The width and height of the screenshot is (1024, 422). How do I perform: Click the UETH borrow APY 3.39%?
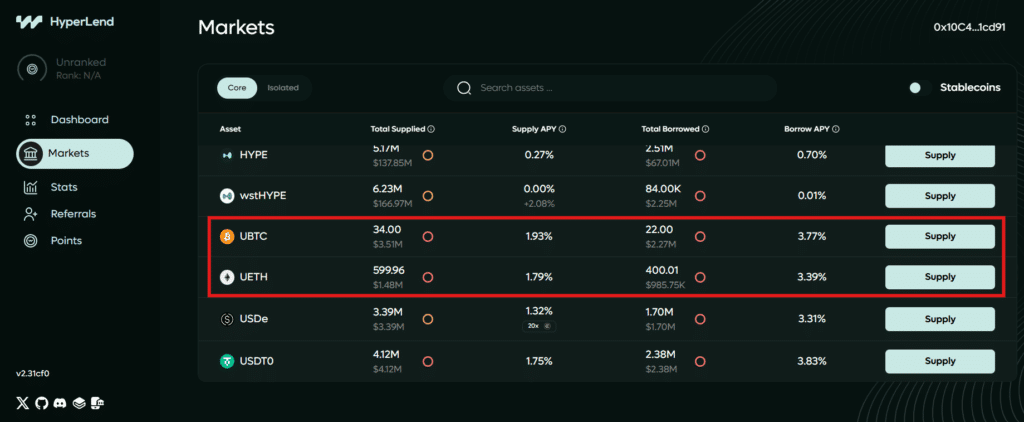(x=812, y=277)
